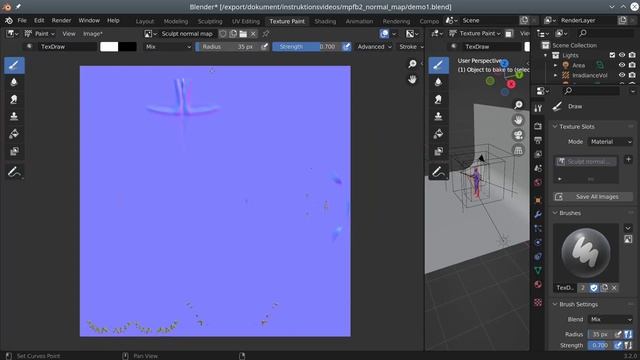Select the Smear tool in 3D viewport
Screen dimensions: 640x360
[438, 100]
